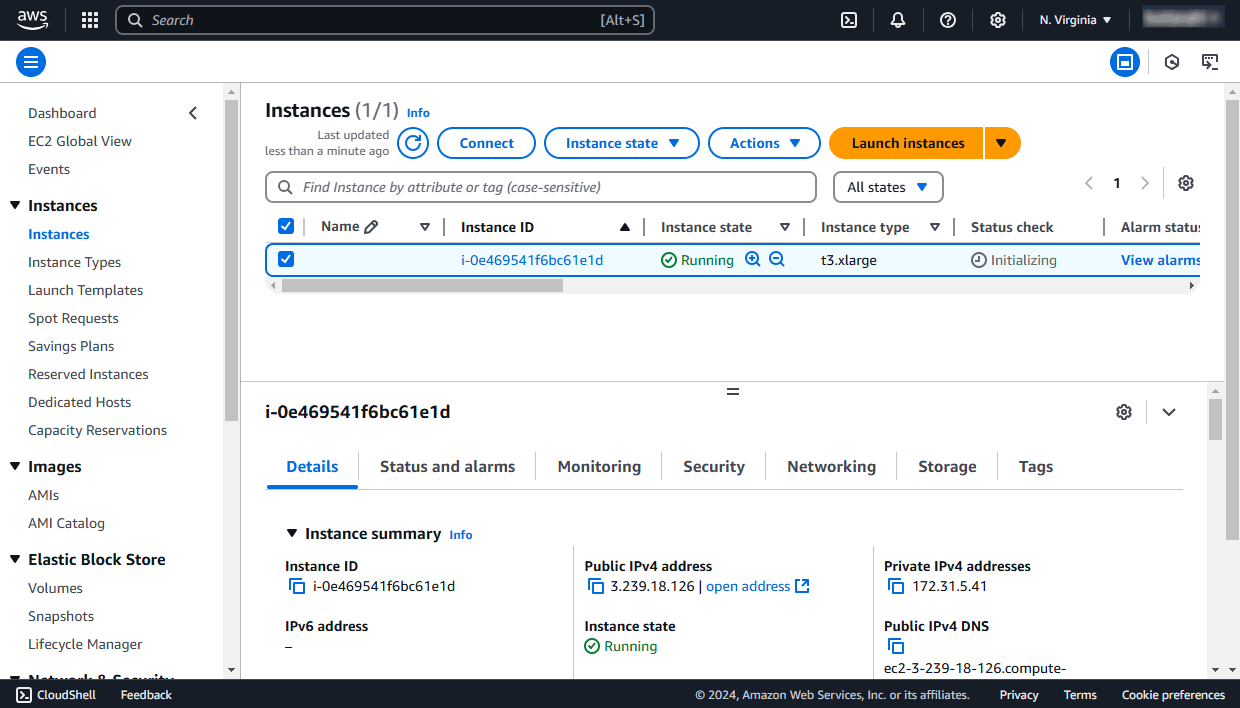Image resolution: width=1240 pixels, height=708 pixels.
Task: Copy the Private IPv4 address
Action: (896, 586)
